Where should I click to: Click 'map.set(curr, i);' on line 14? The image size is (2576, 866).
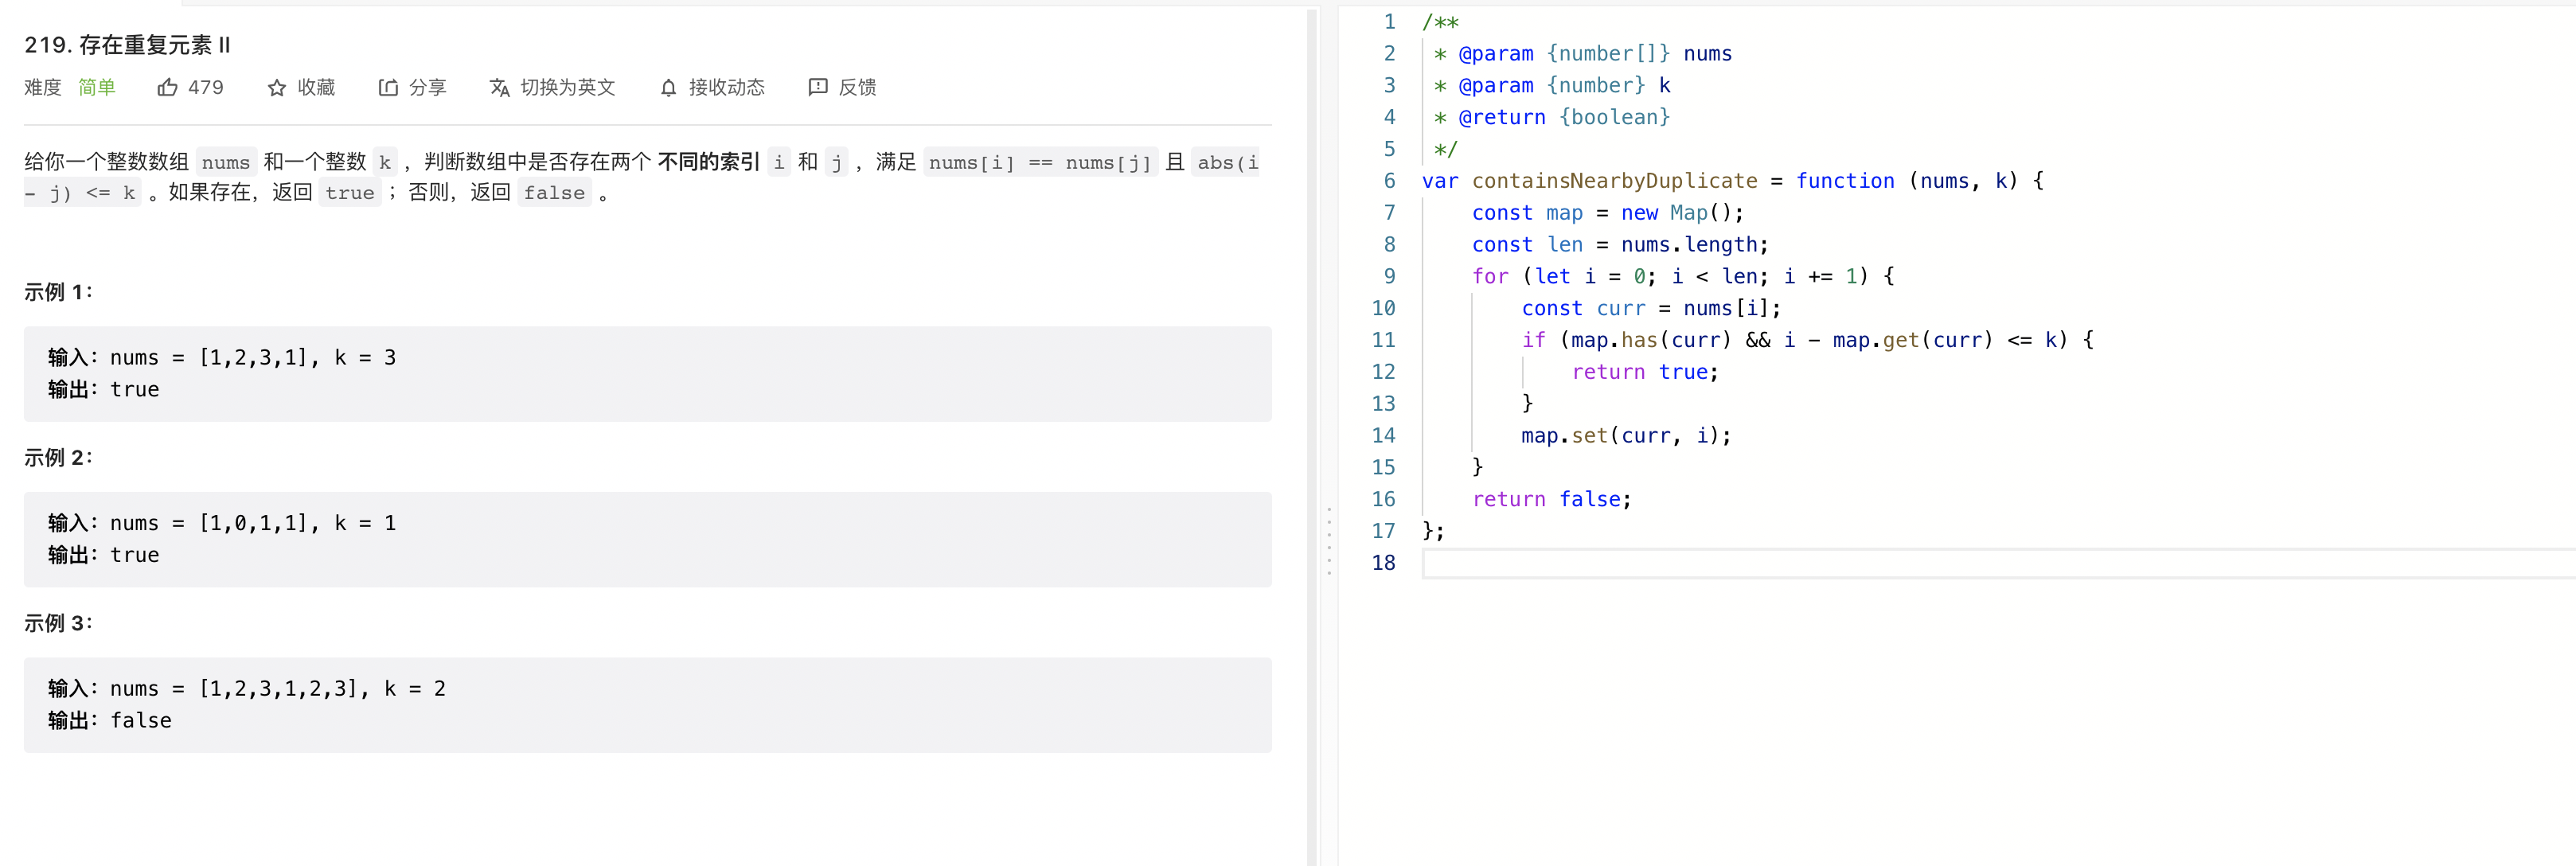1626,436
